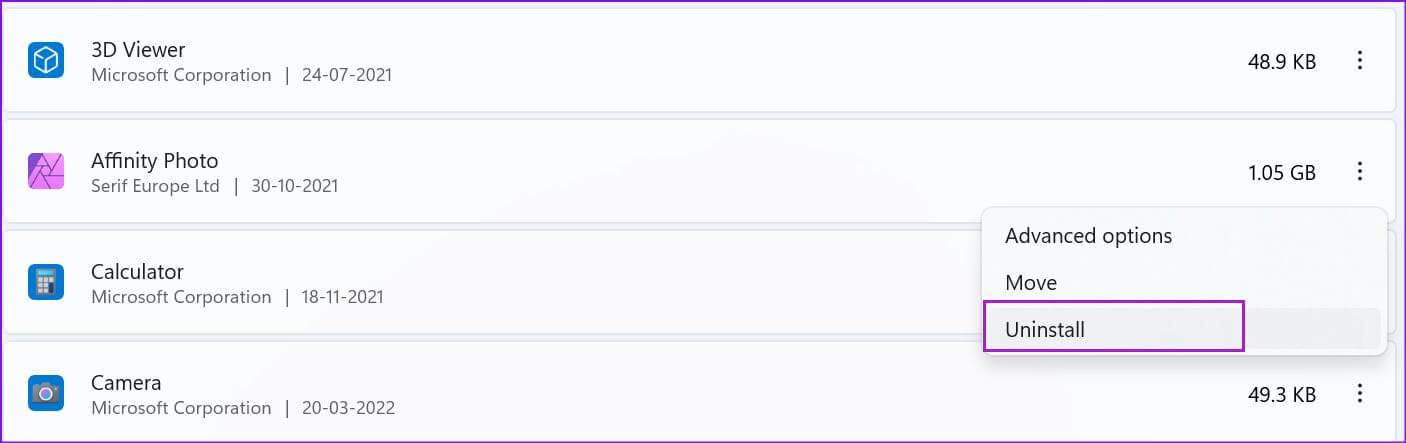Open the three-dot menu for 3D Viewer

pos(1359,61)
